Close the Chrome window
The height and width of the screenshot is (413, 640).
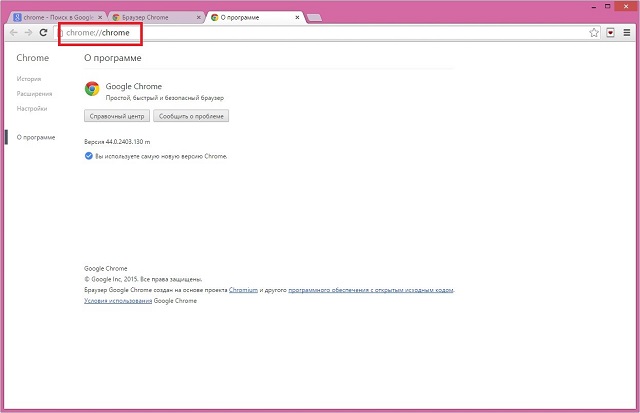click(x=626, y=6)
